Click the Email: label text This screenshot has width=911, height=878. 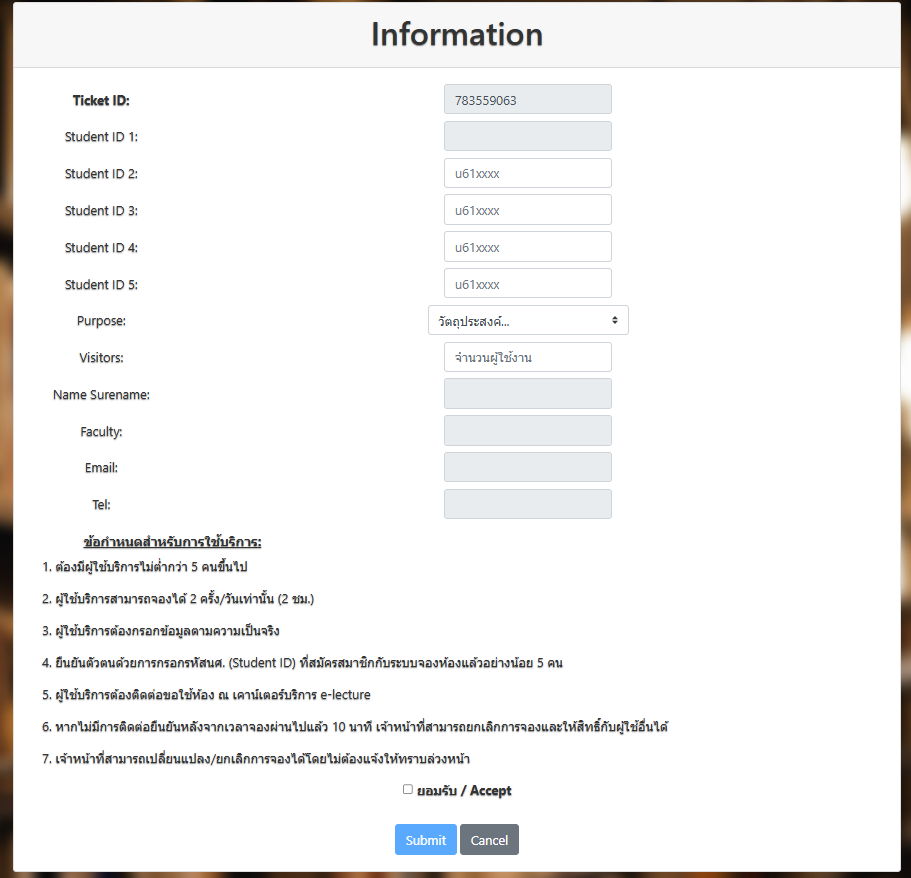click(x=101, y=468)
